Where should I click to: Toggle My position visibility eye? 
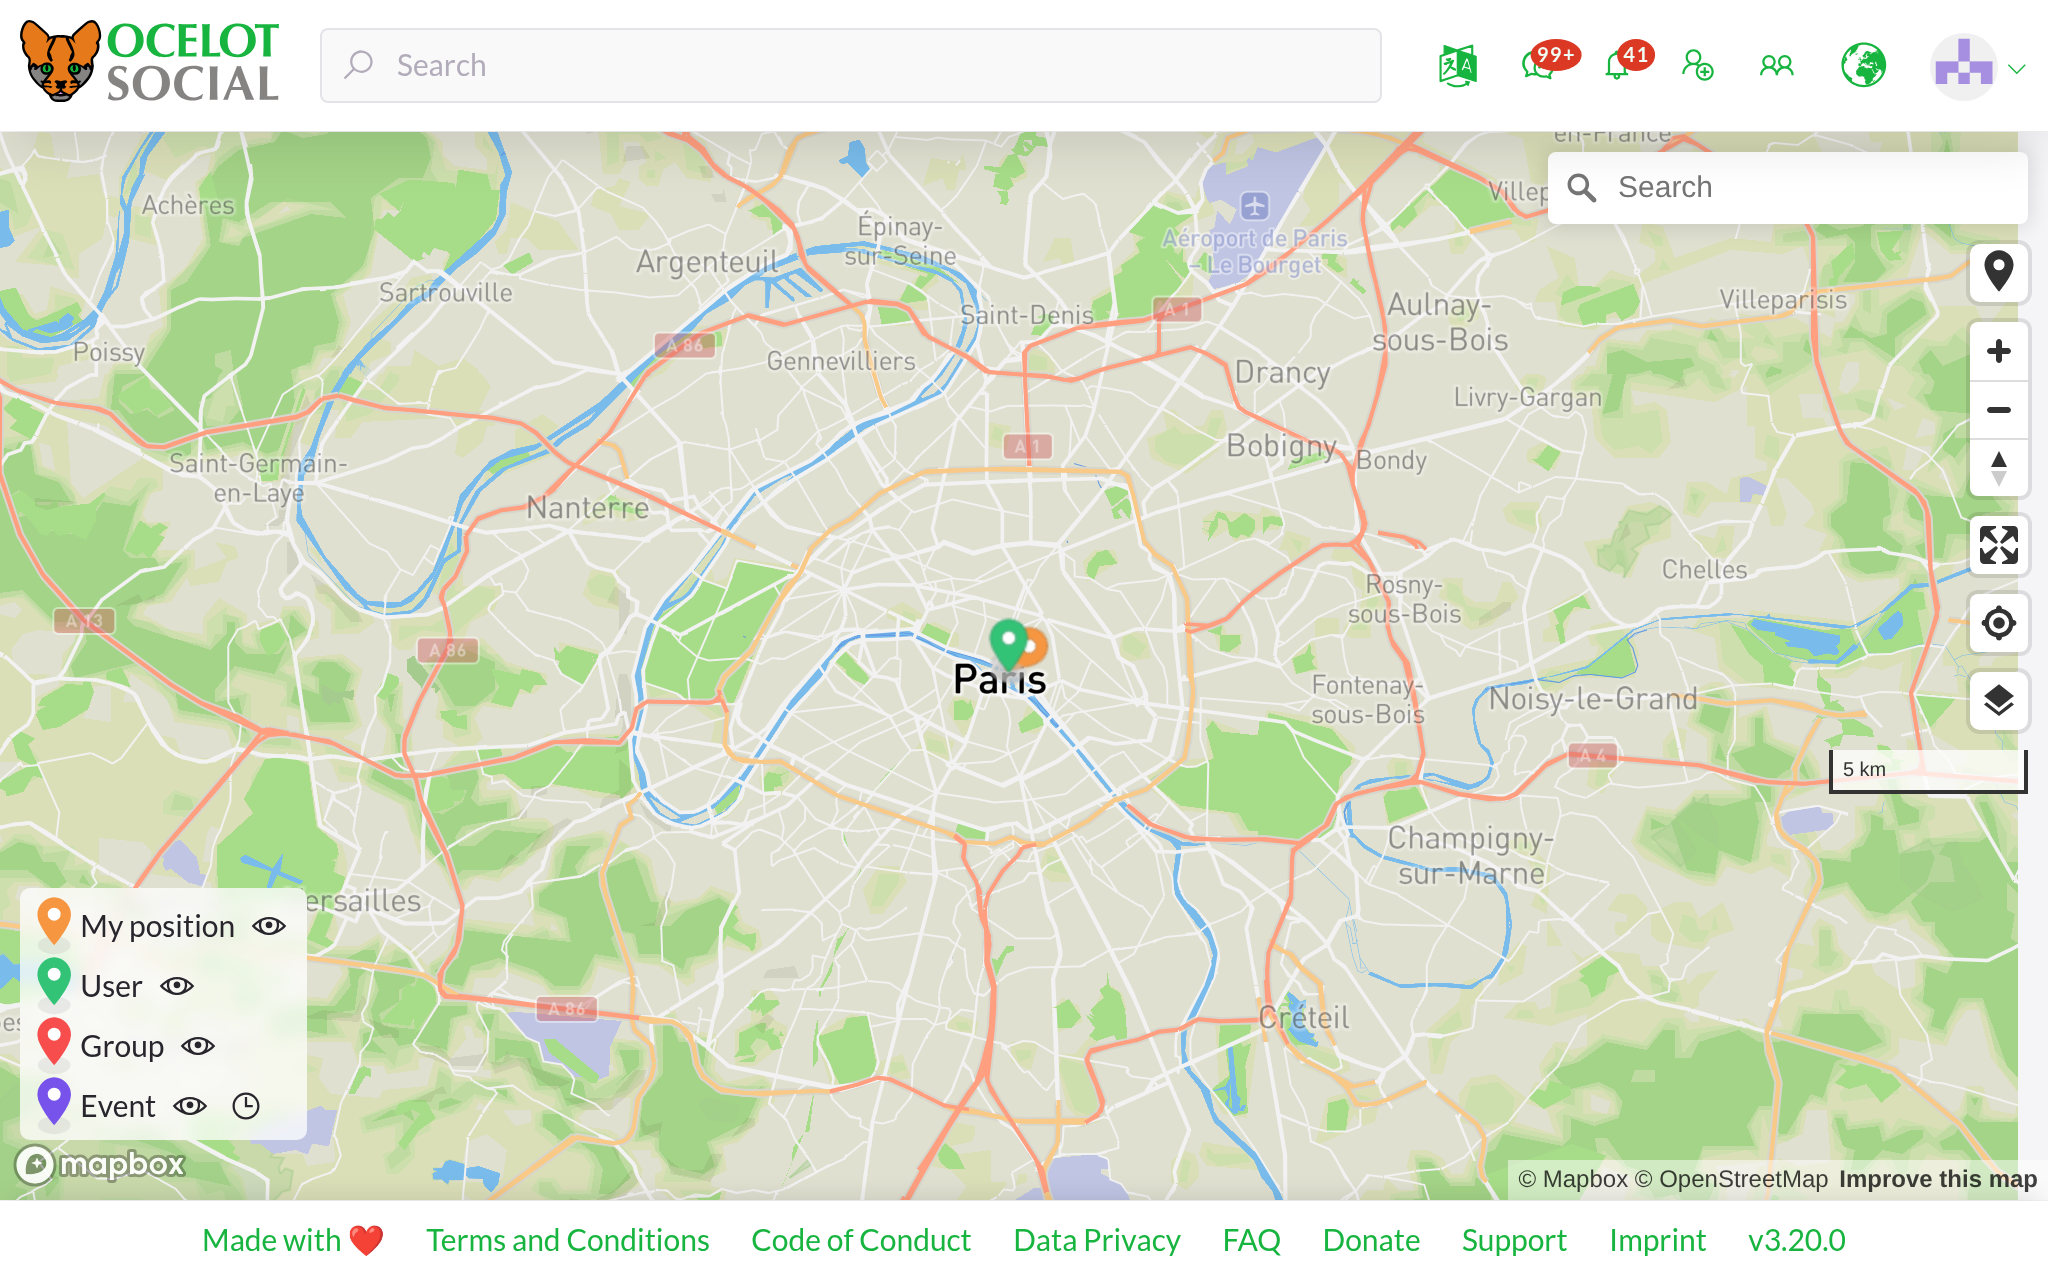coord(269,926)
